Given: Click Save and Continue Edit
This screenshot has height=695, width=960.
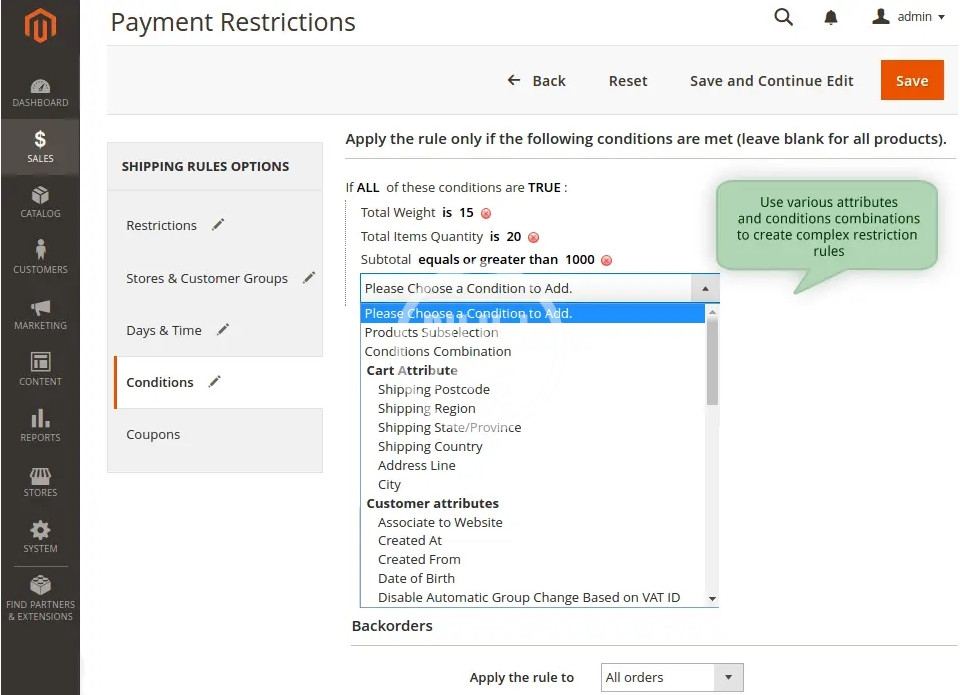Looking at the screenshot, I should coord(771,81).
